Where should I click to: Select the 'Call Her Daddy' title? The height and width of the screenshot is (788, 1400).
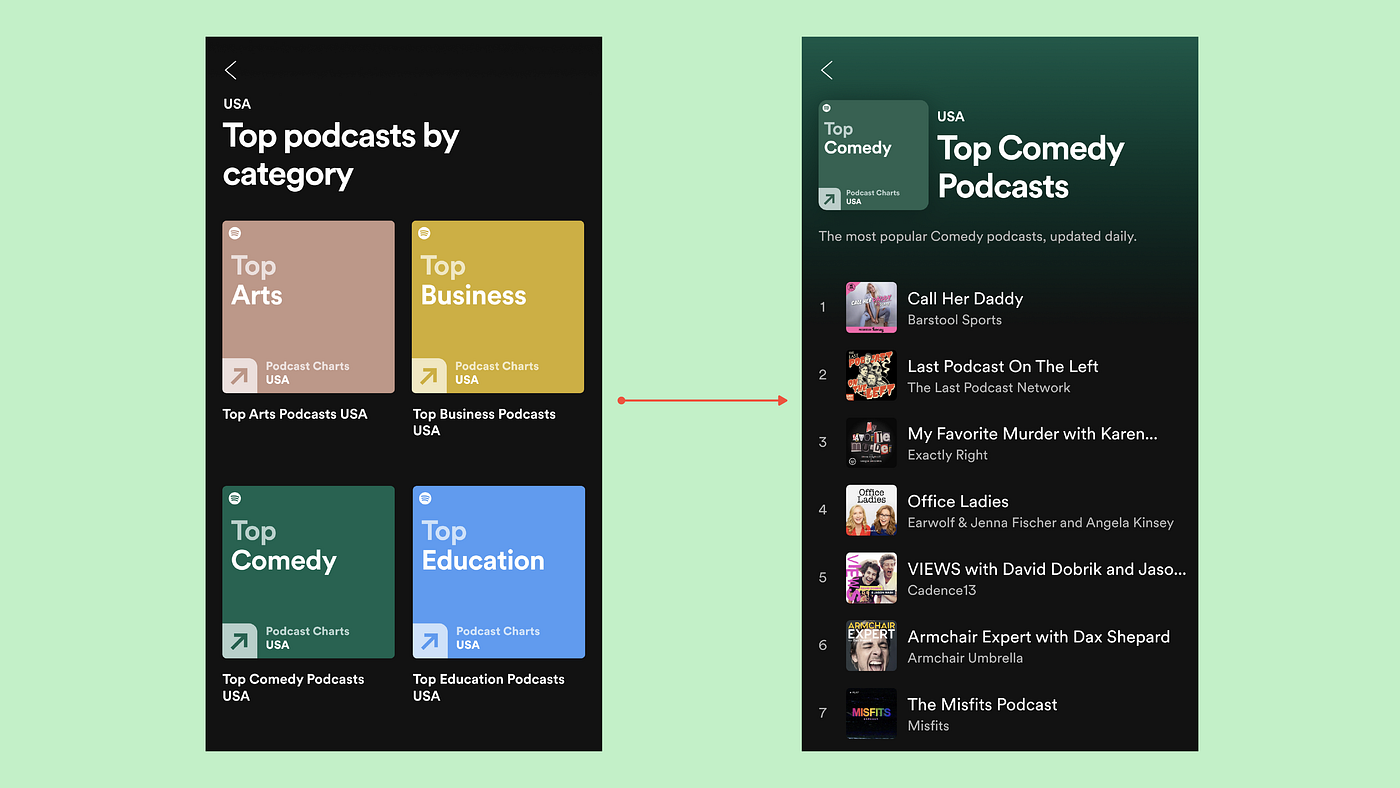click(x=965, y=298)
